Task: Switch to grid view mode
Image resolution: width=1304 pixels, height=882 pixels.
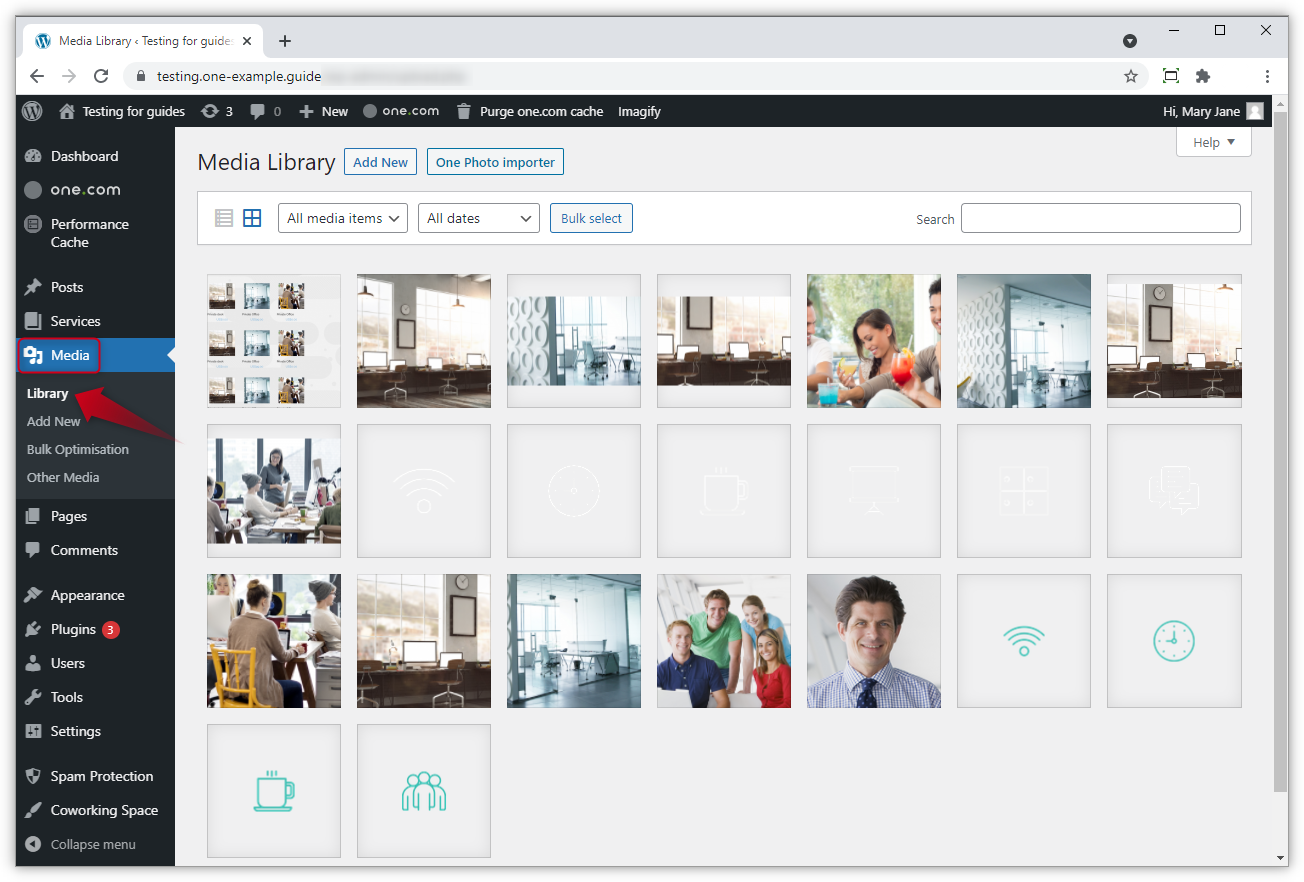Action: point(252,217)
